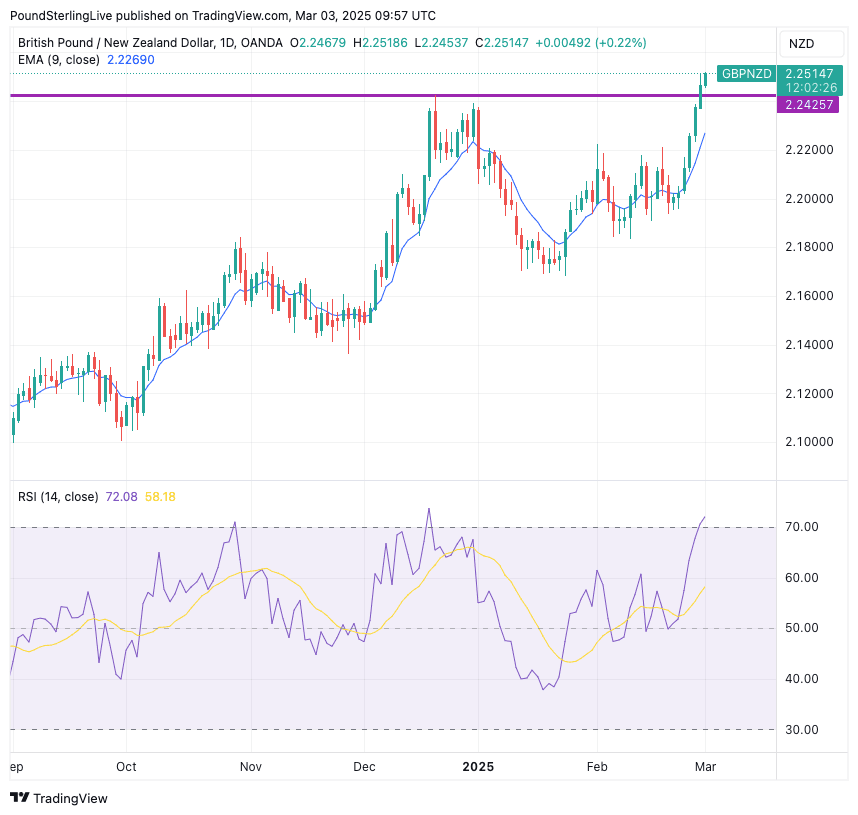Click the 2.20000 price axis label
Image resolution: width=858 pixels, height=815 pixels.
pyautogui.click(x=809, y=199)
